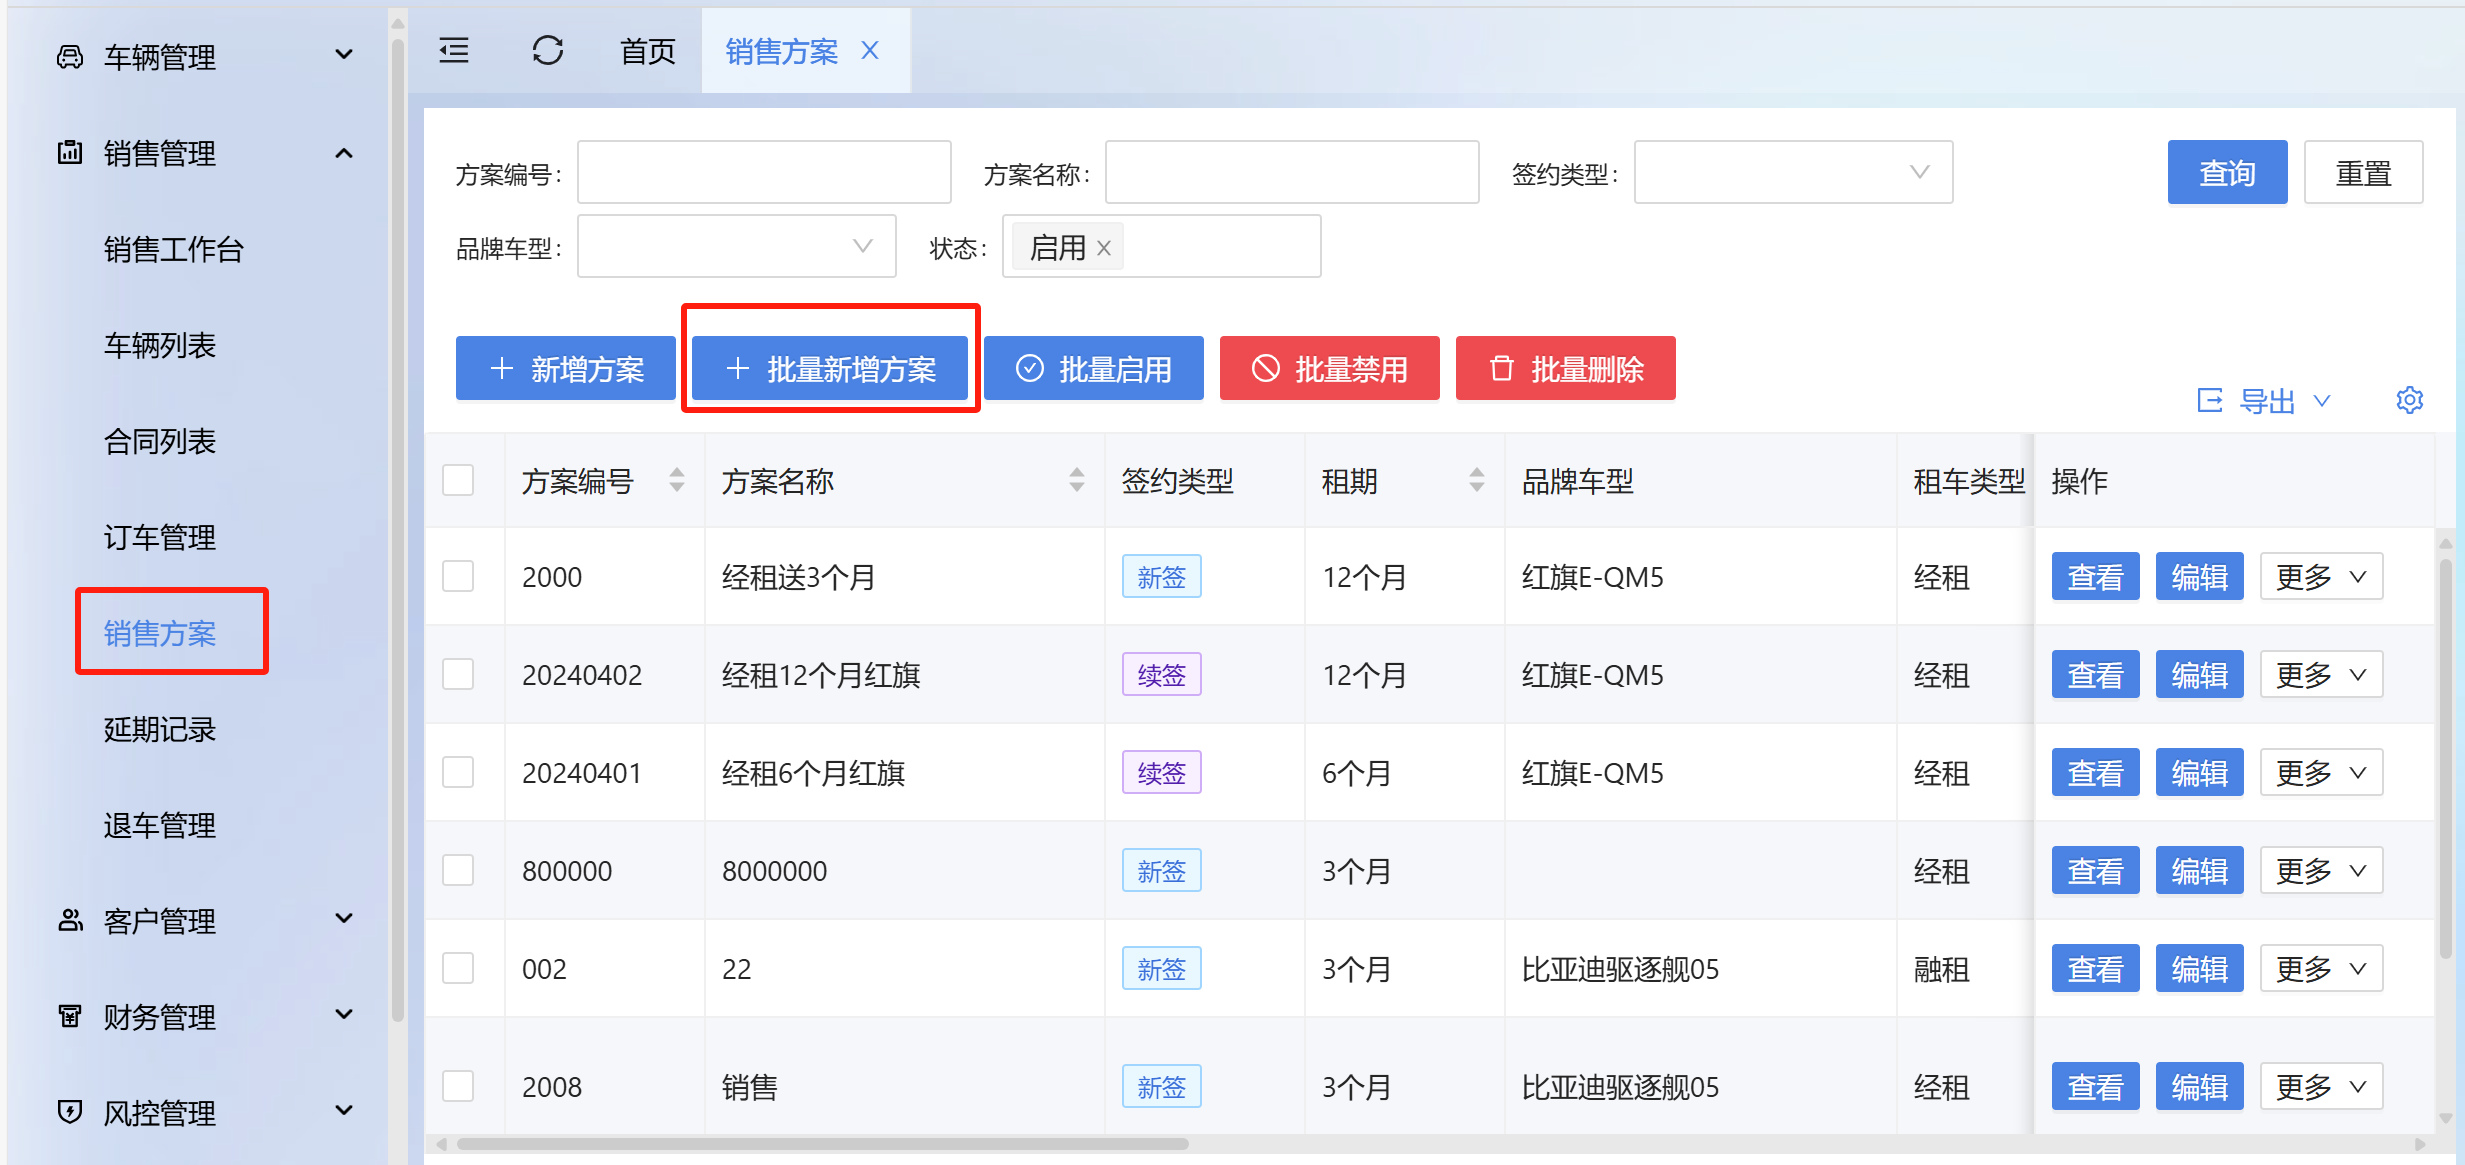Check the row for plan 2000
This screenshot has width=2465, height=1165.
[x=458, y=576]
